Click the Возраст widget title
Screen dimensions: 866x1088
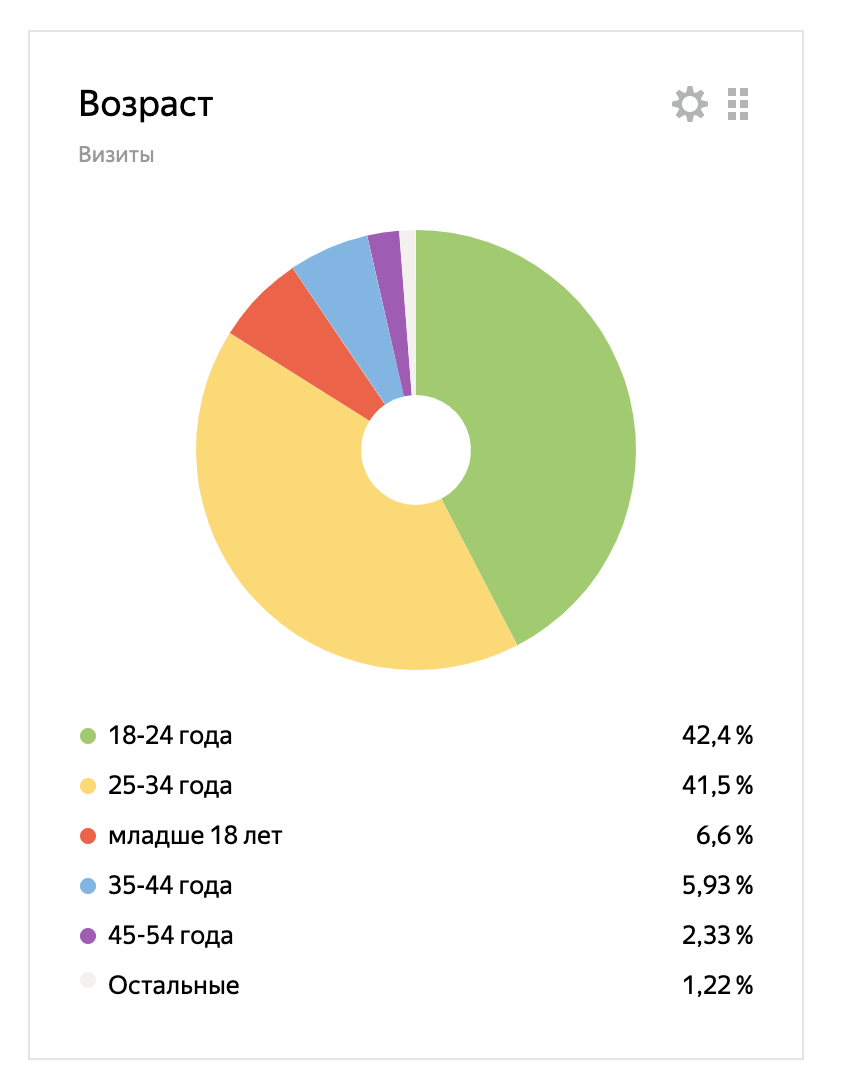[x=146, y=104]
